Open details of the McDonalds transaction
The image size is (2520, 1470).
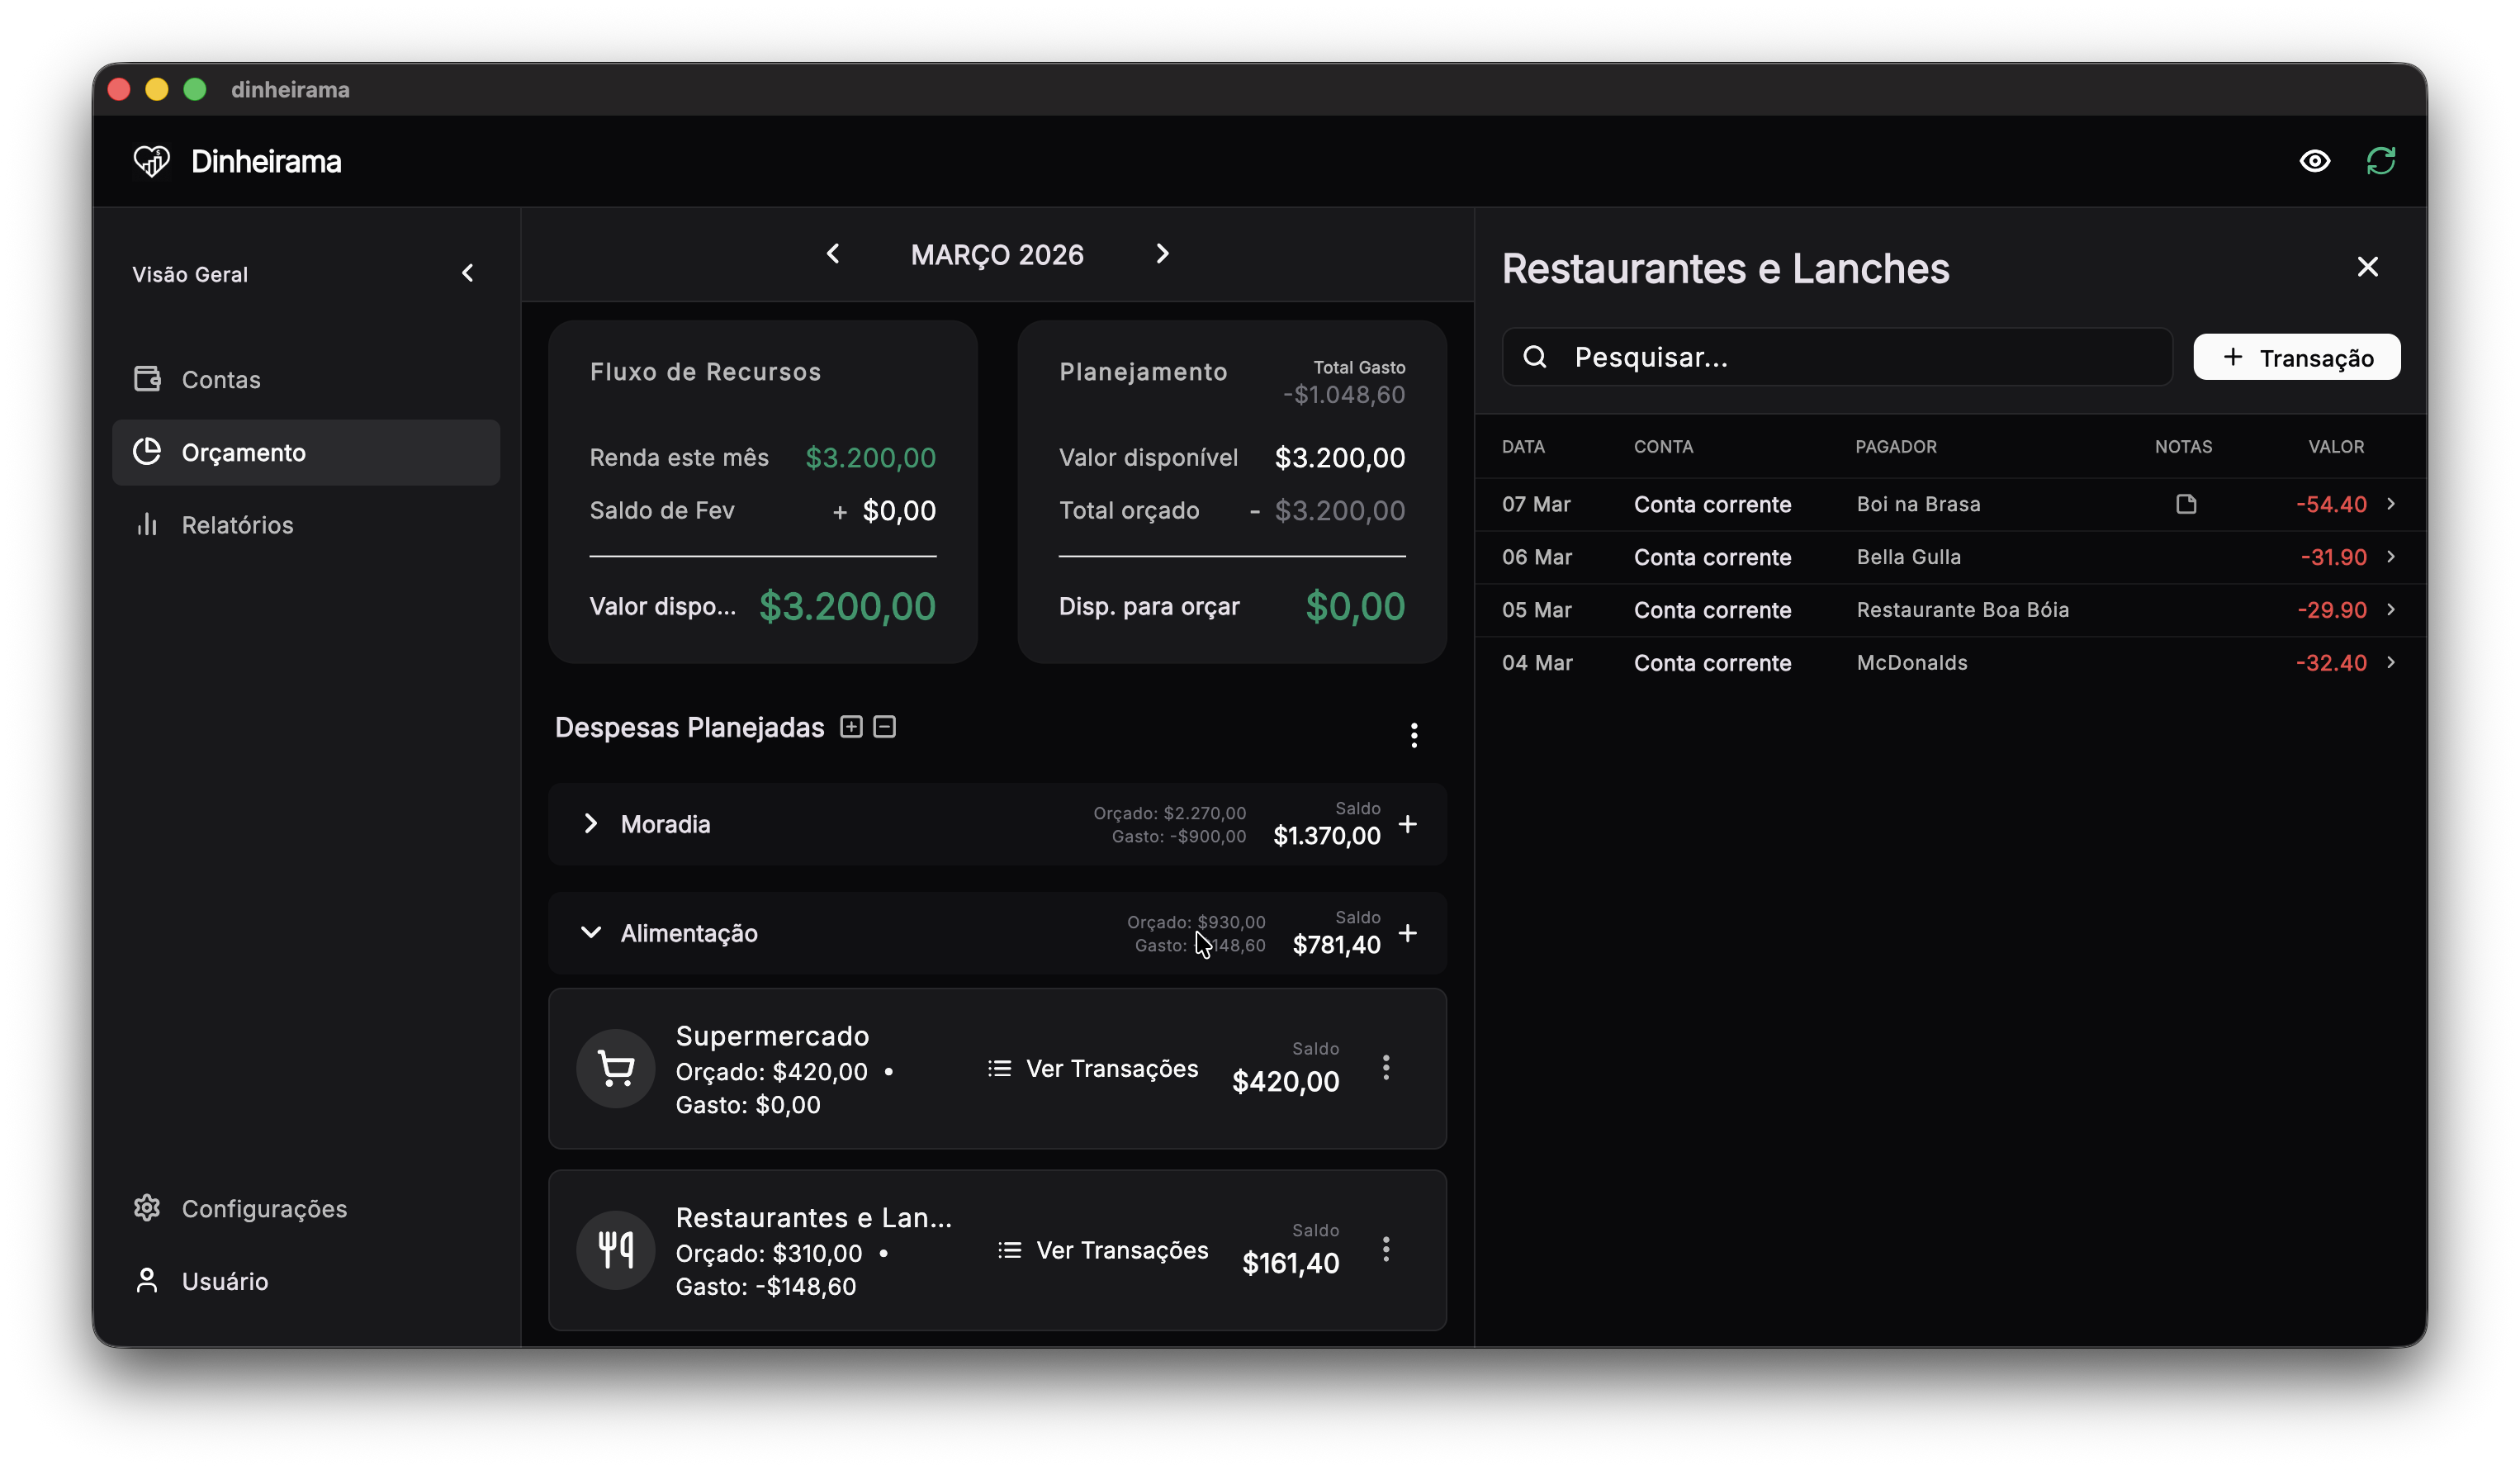click(x=2392, y=662)
